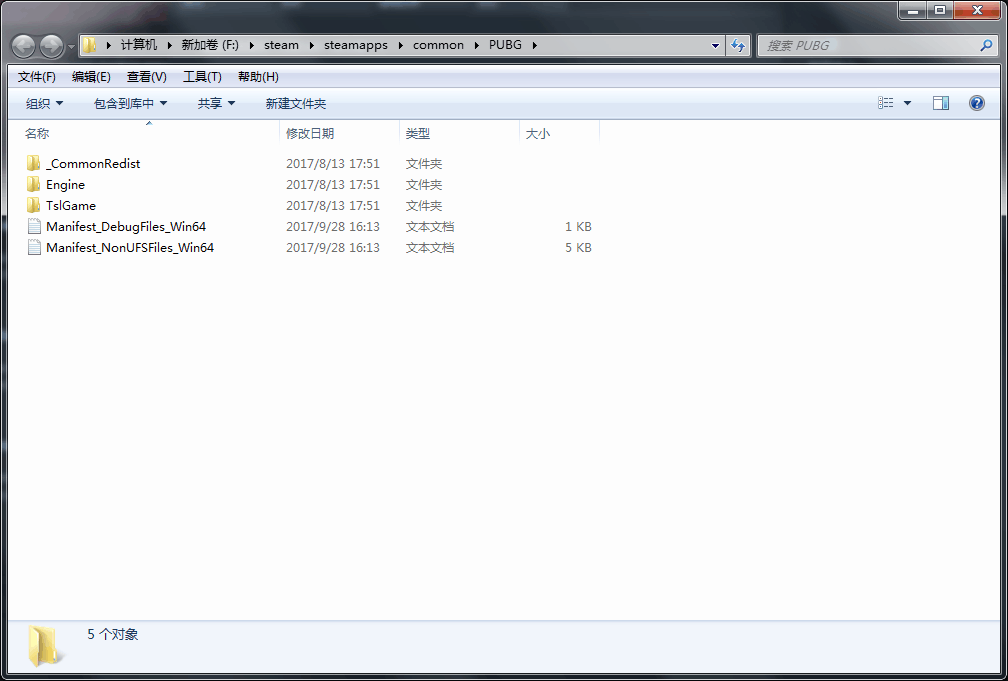Close the Explorer window
The width and height of the screenshot is (1008, 681).
click(977, 10)
